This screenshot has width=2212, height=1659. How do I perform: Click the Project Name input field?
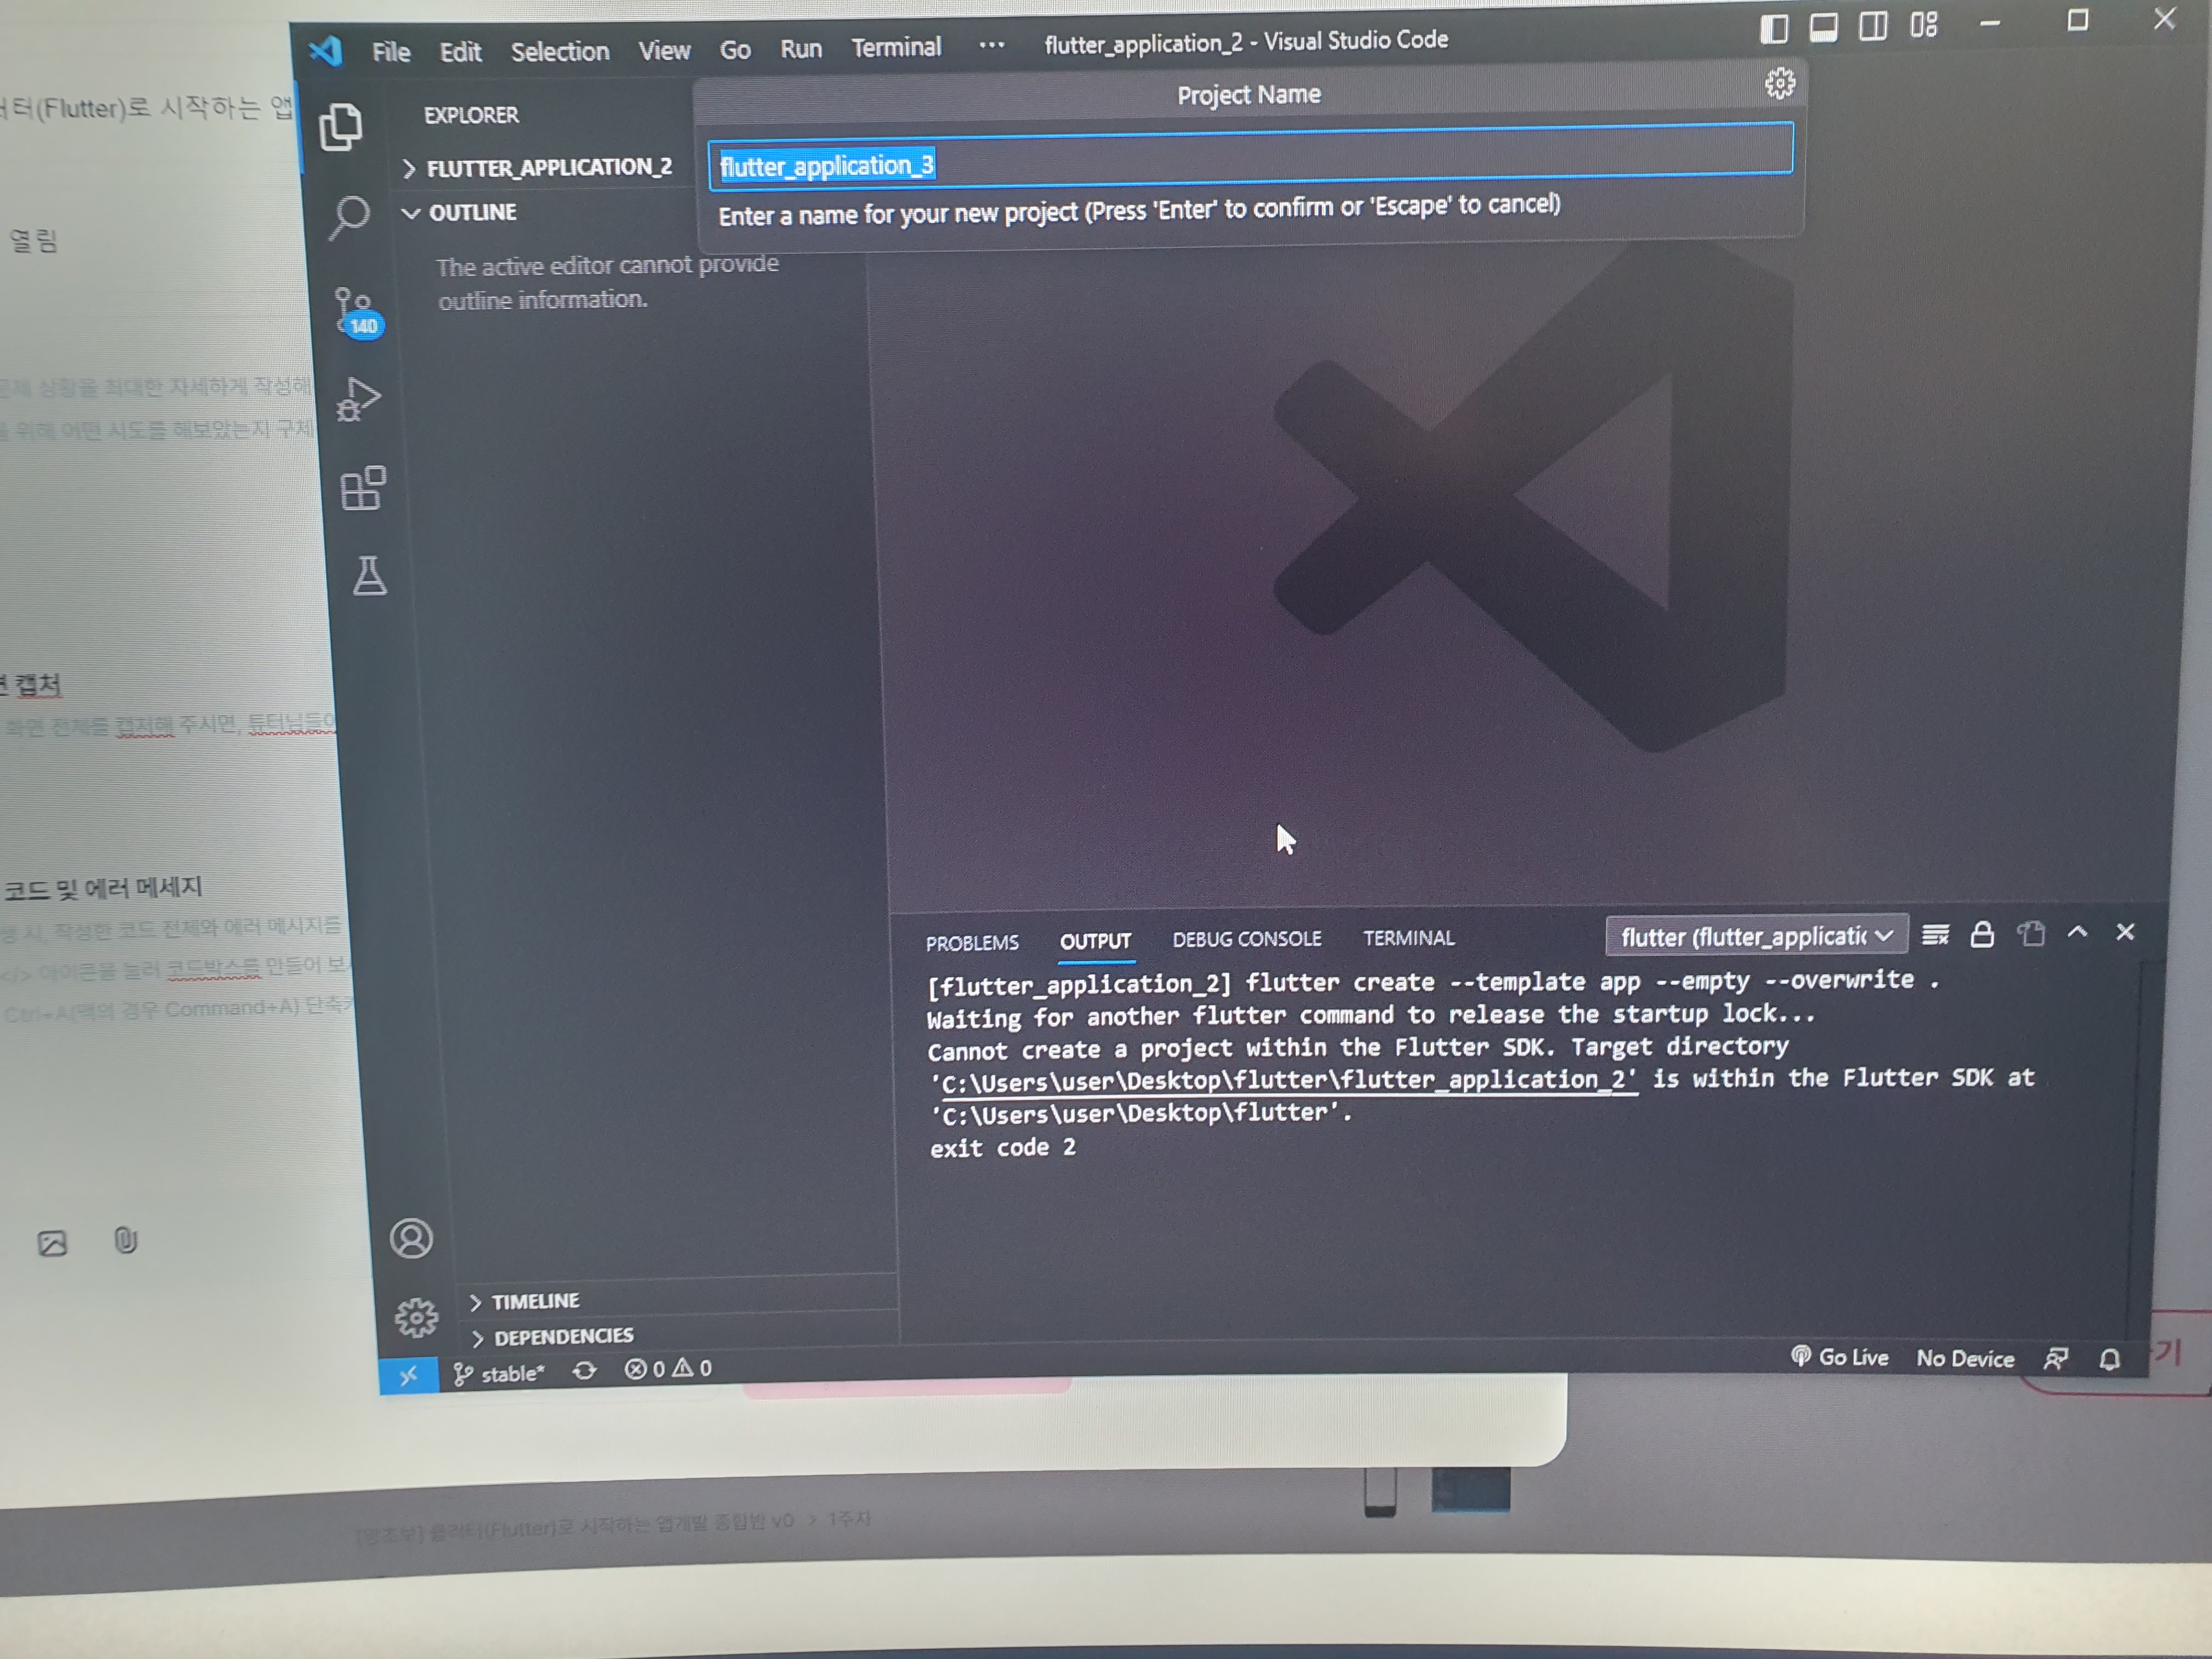pyautogui.click(x=1250, y=157)
